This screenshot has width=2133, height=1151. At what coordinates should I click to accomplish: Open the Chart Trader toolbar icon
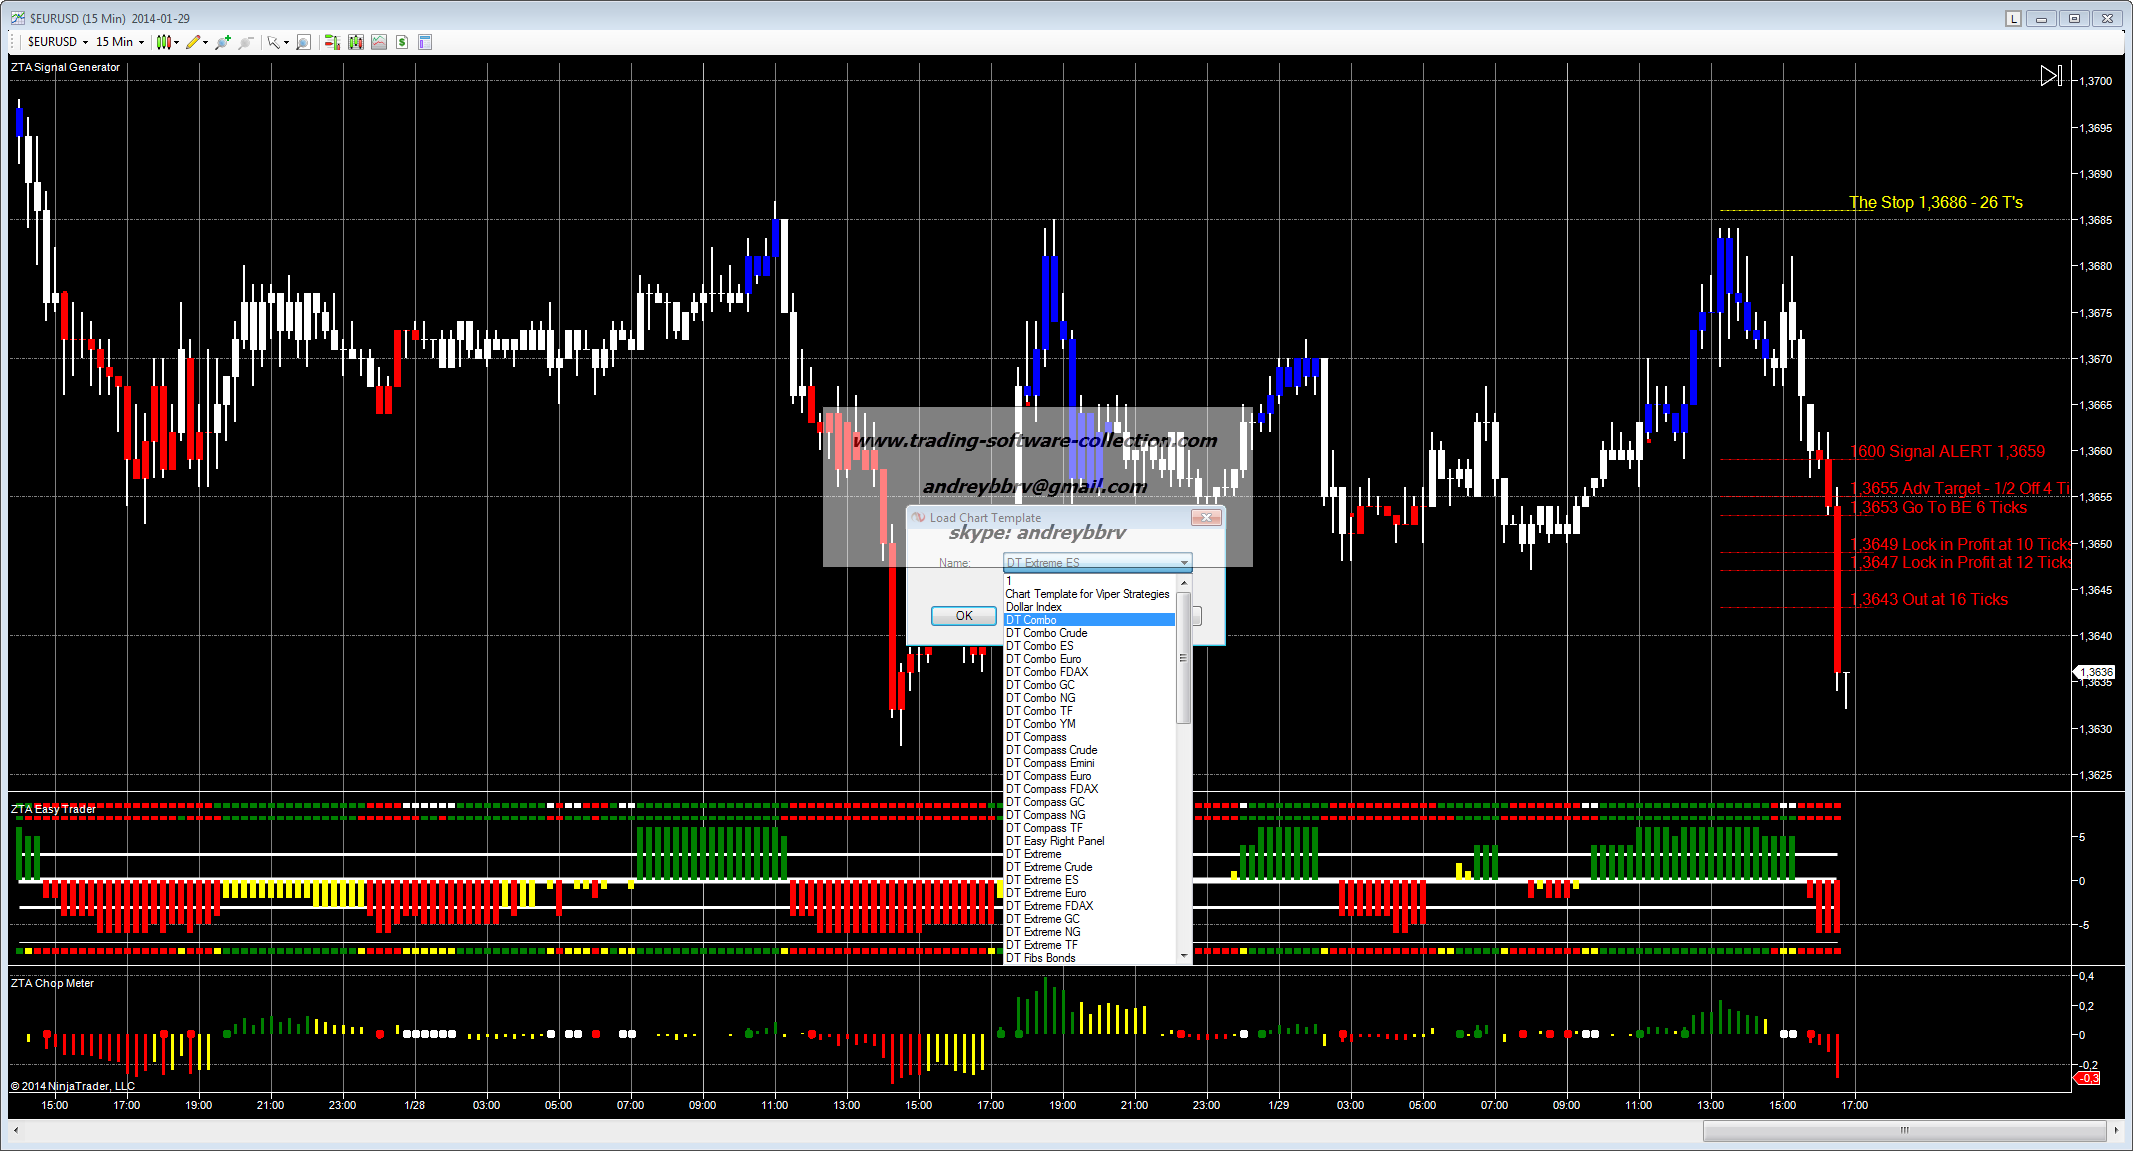(x=332, y=42)
